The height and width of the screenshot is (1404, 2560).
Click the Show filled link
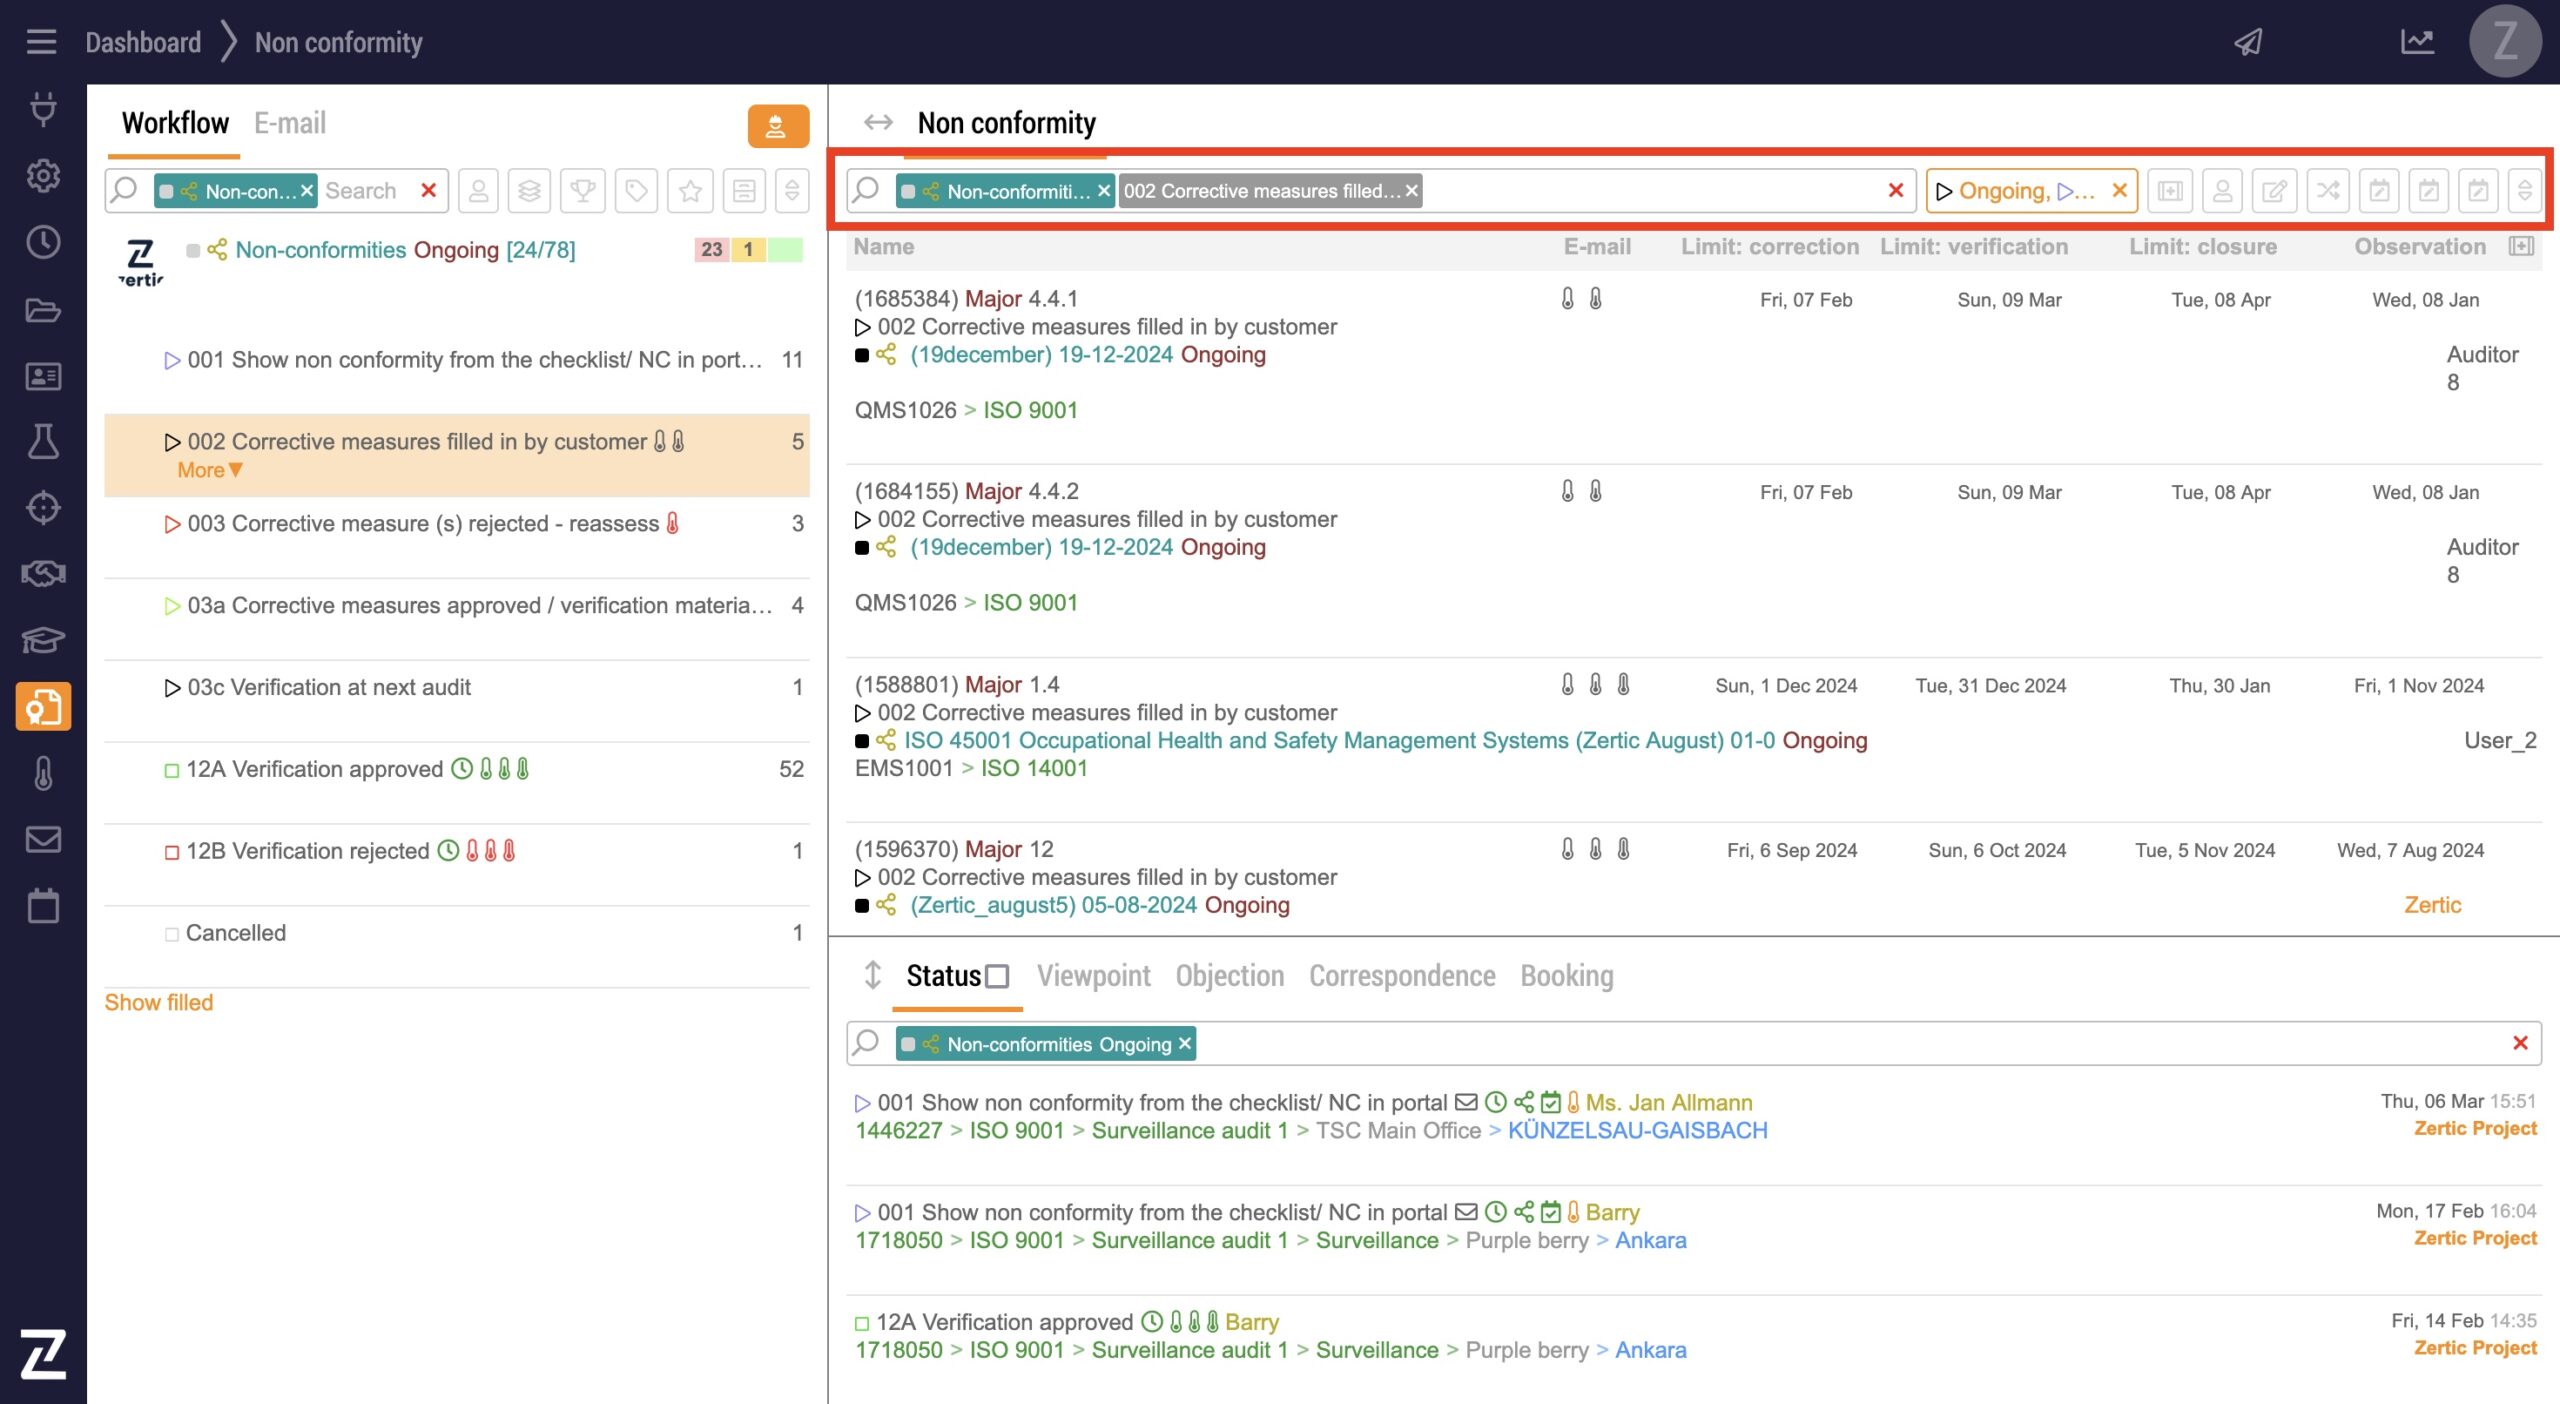coord(159,1002)
